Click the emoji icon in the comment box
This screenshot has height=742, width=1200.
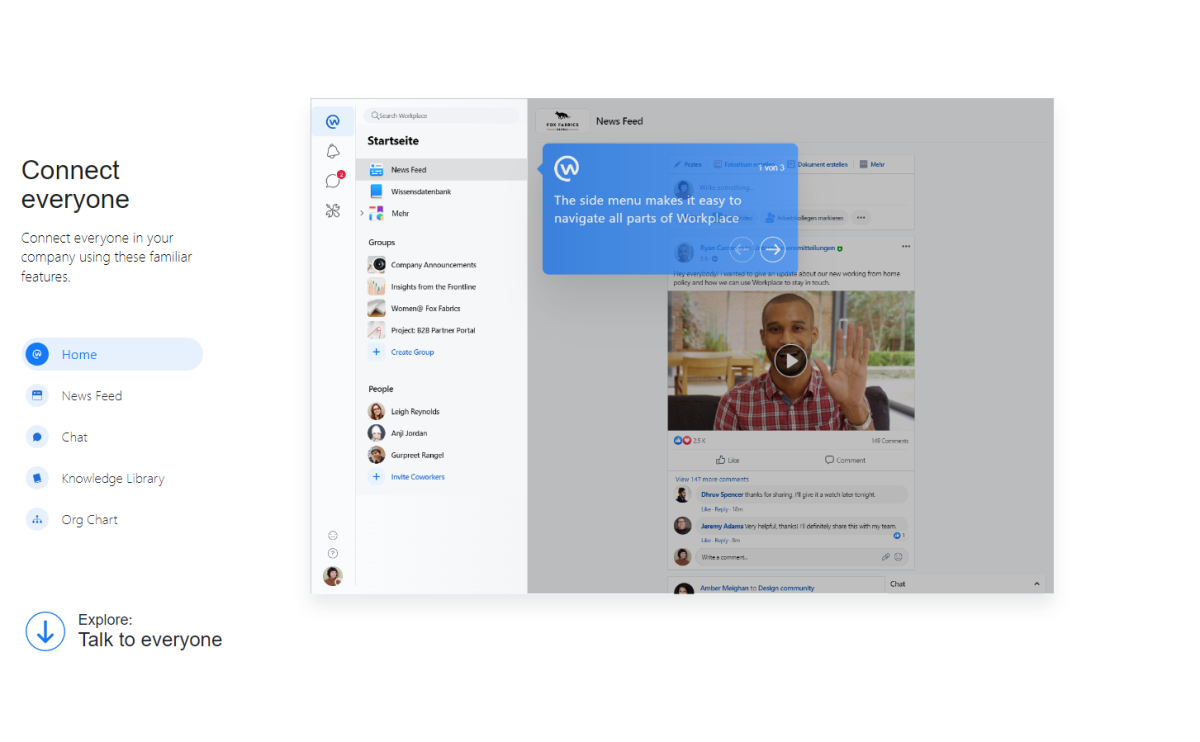click(x=898, y=557)
